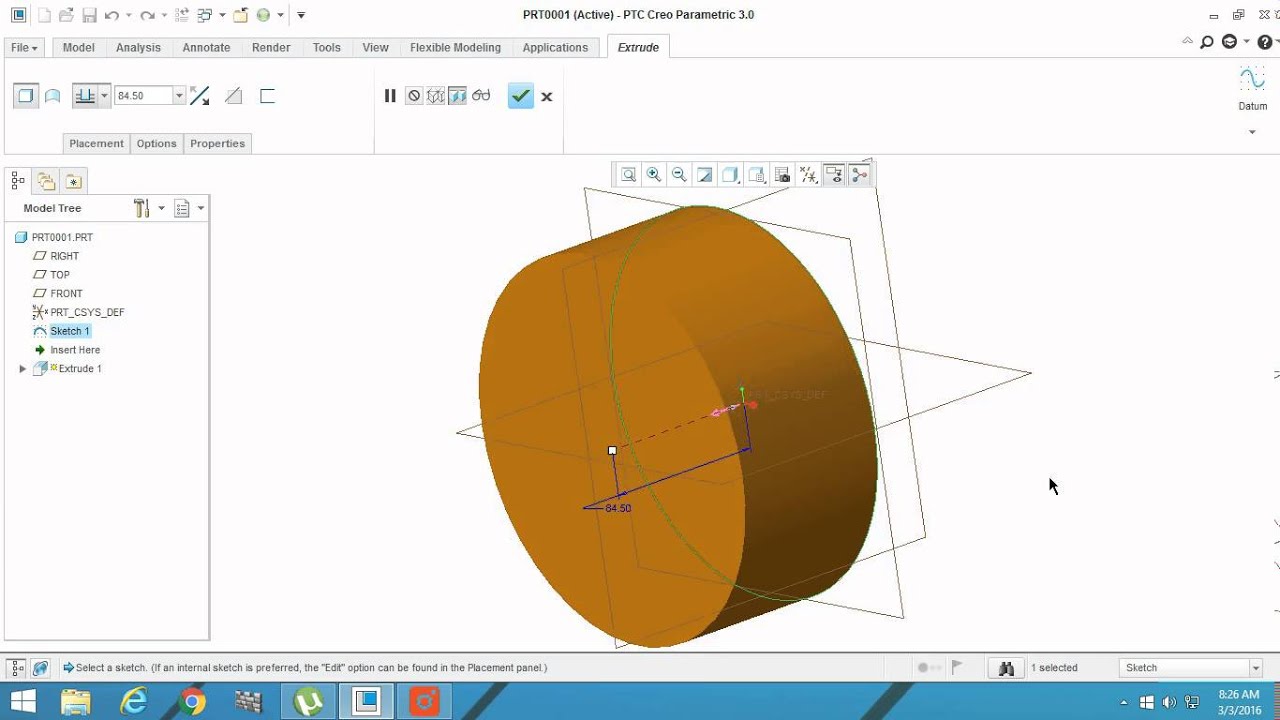This screenshot has height=720, width=1280.
Task: Open the Placement panel
Action: click(x=97, y=143)
